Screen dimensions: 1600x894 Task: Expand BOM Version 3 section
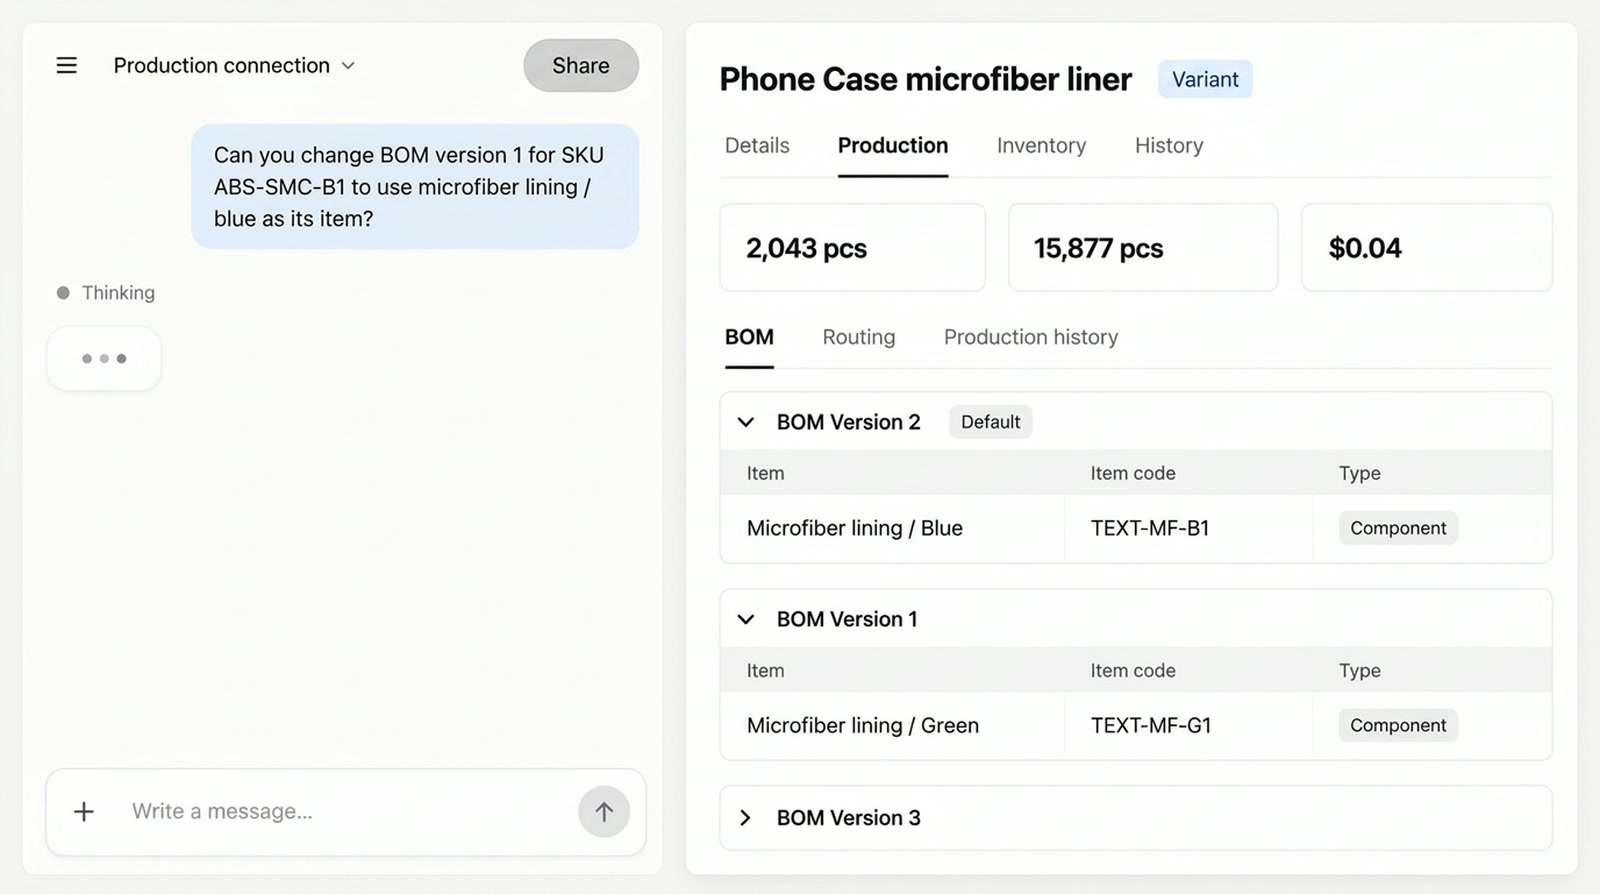tap(746, 818)
